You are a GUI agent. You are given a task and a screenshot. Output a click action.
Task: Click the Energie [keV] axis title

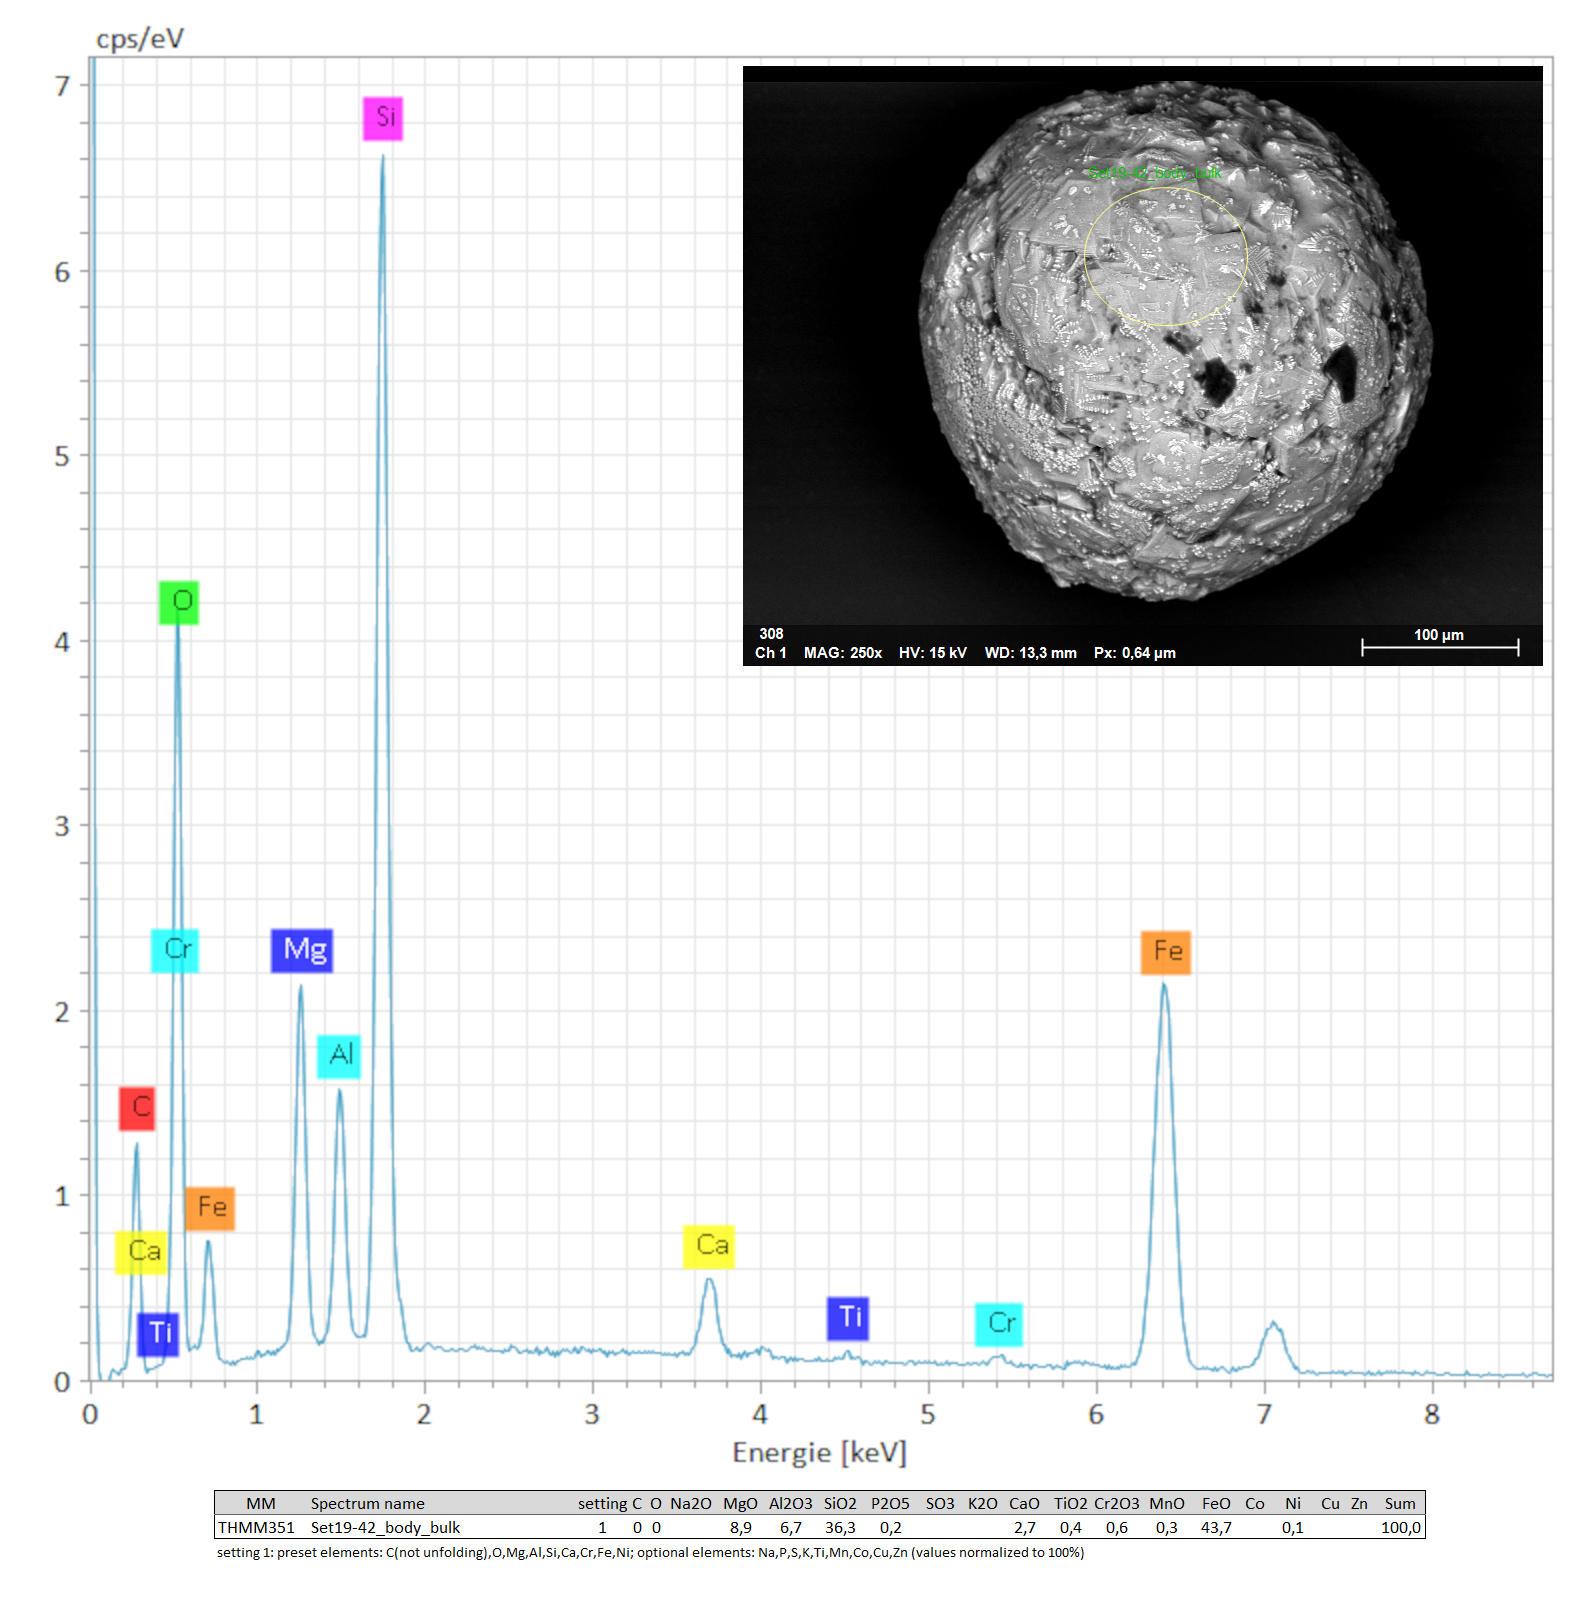tap(819, 1453)
